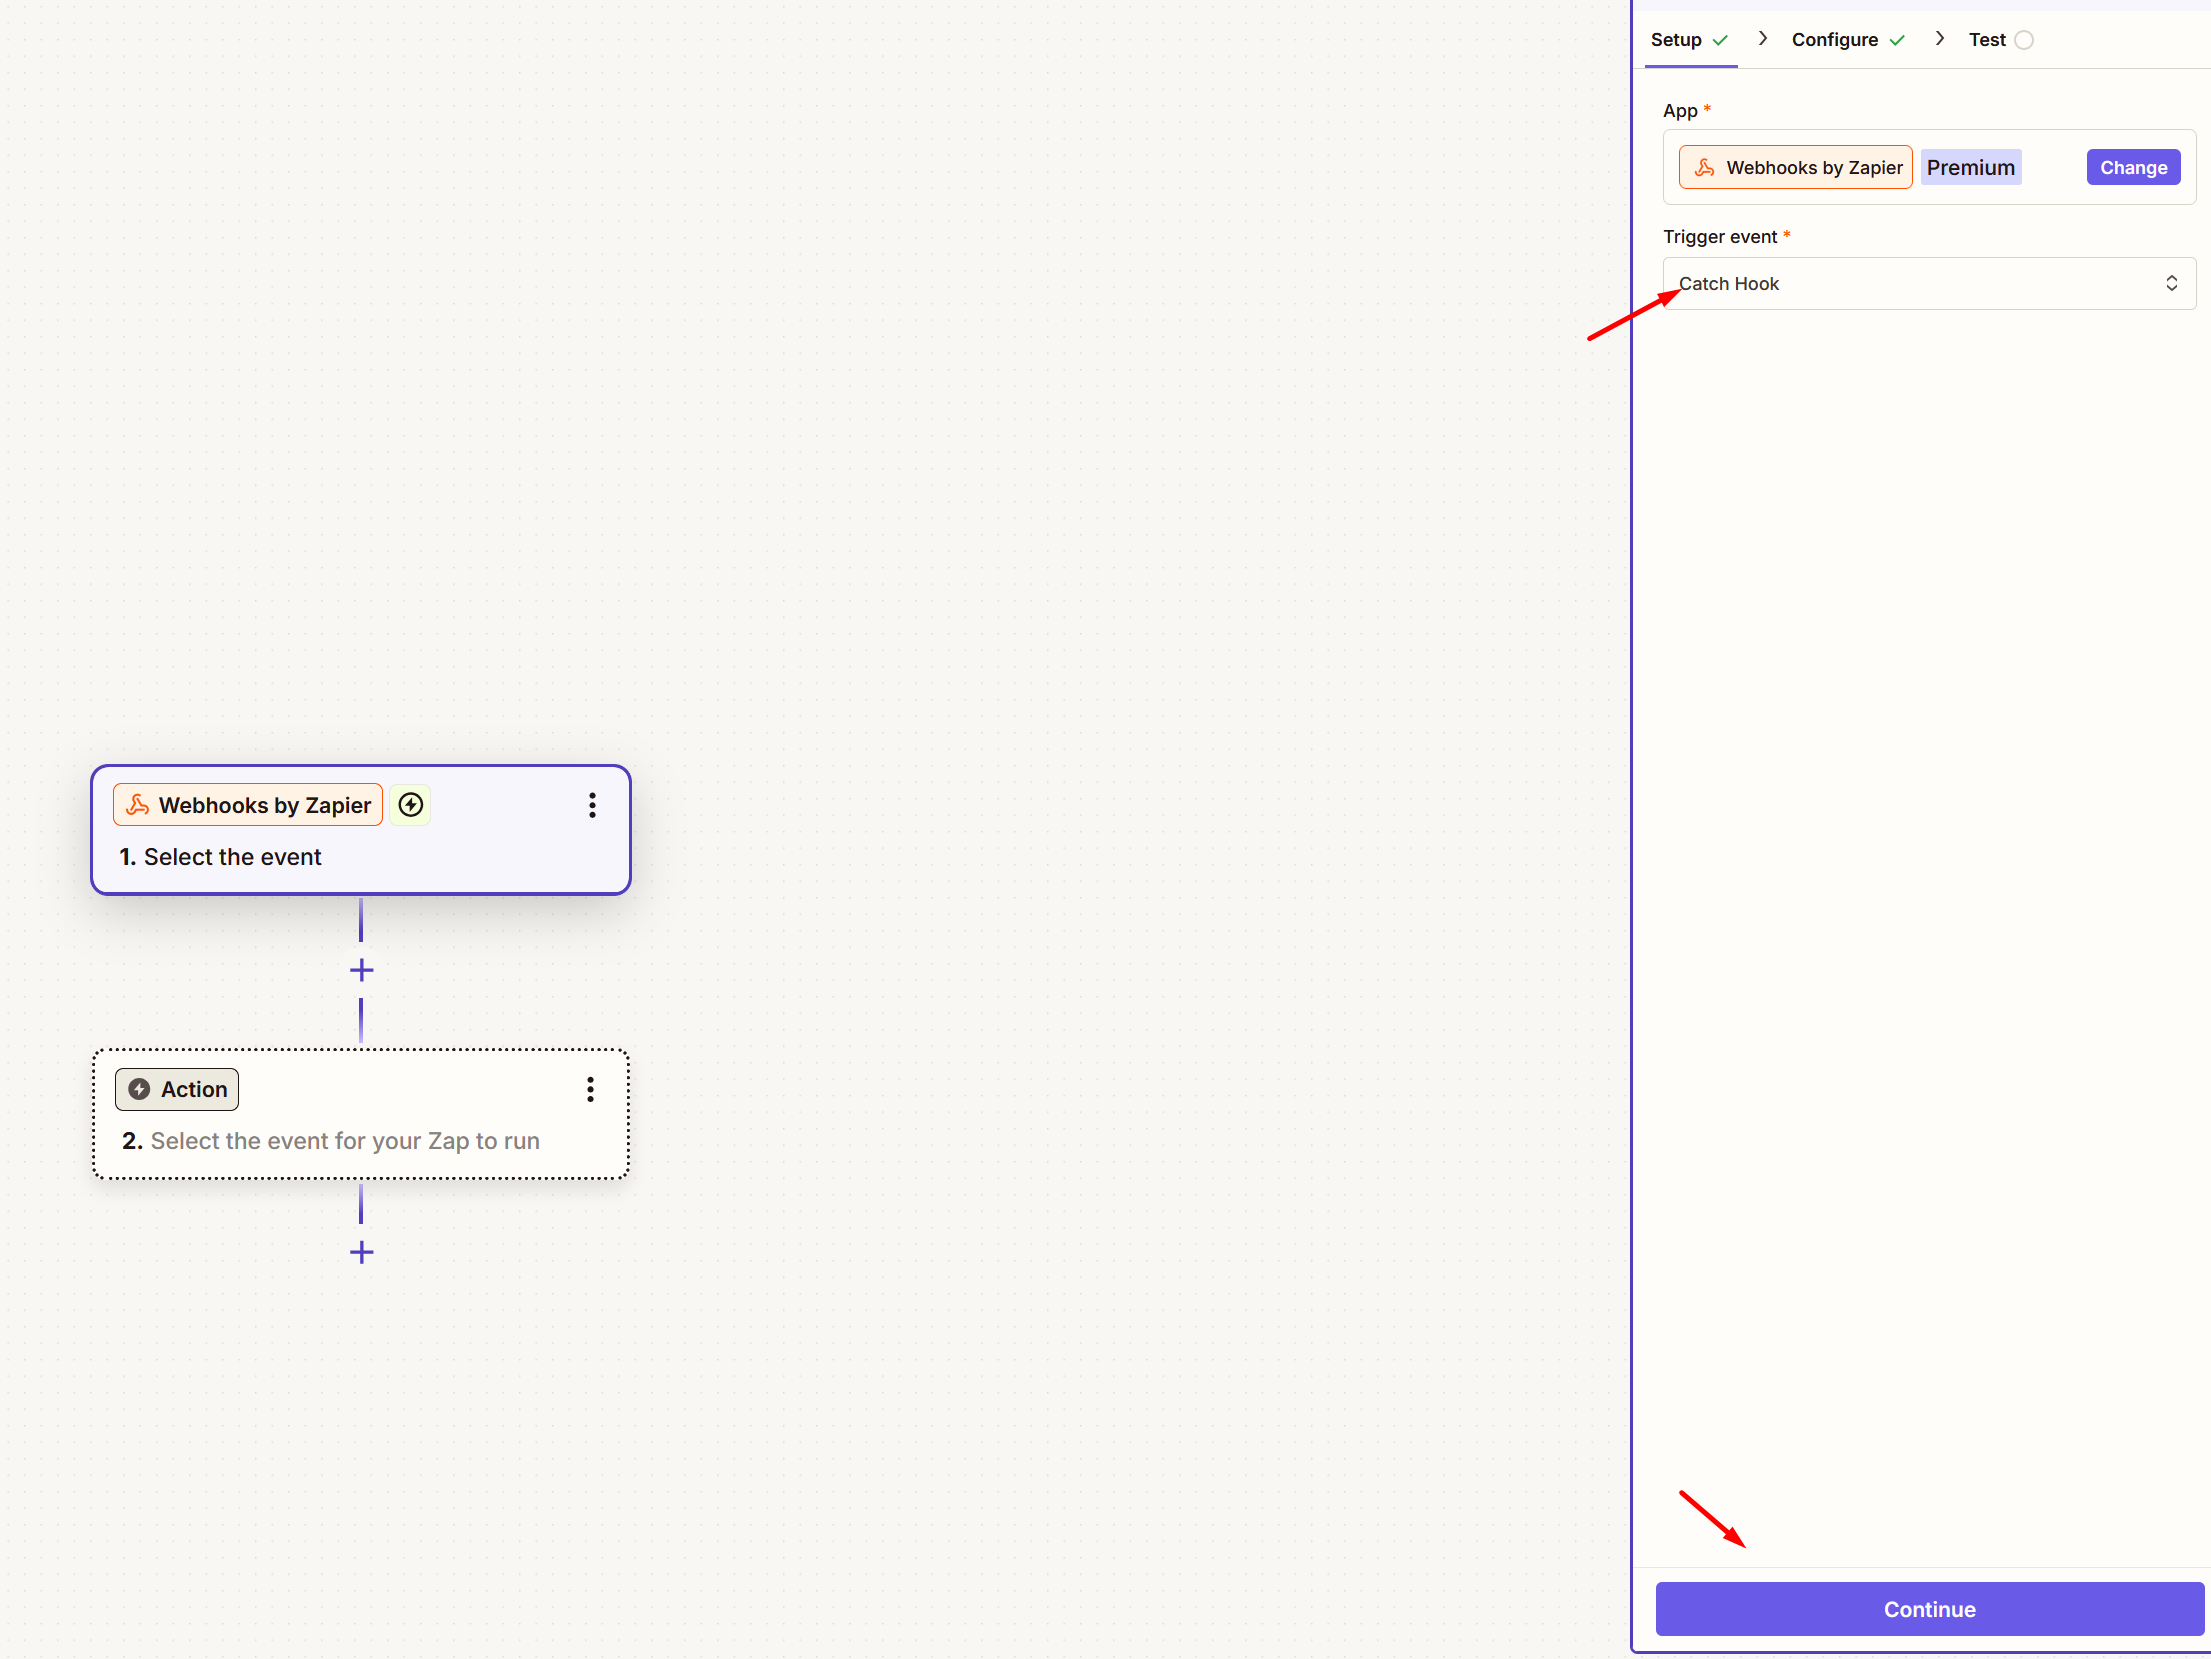Switch to the Configure tab

[1834, 40]
